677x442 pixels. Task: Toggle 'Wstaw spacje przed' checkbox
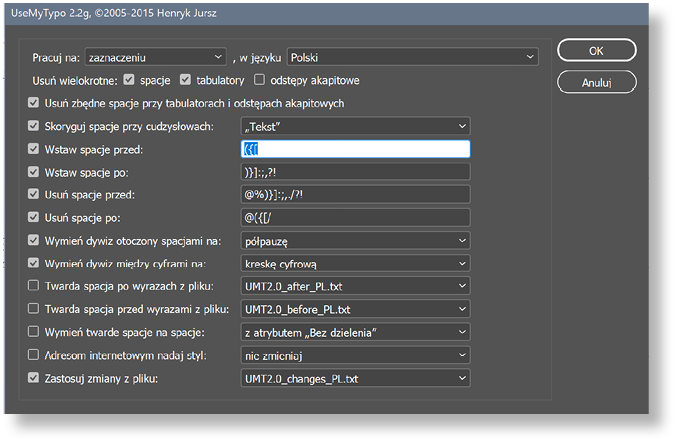tap(33, 149)
